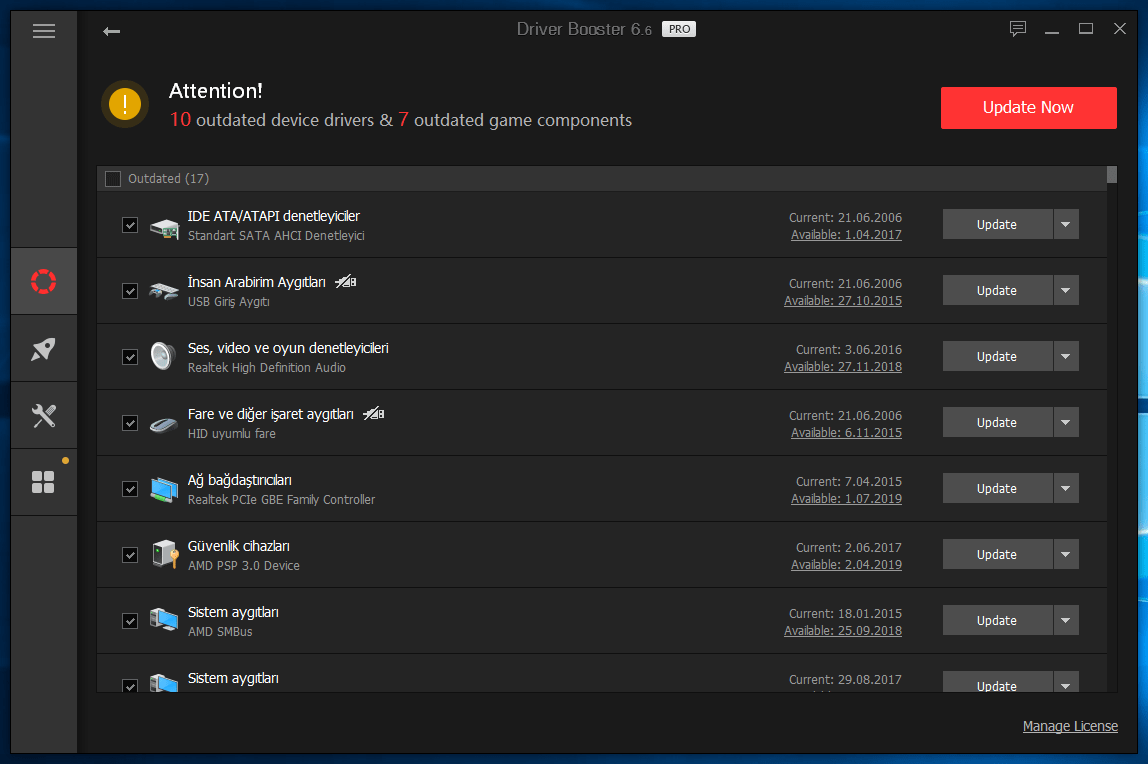Uncheck AMD SMBus row checkbox
The image size is (1148, 764).
pos(130,621)
